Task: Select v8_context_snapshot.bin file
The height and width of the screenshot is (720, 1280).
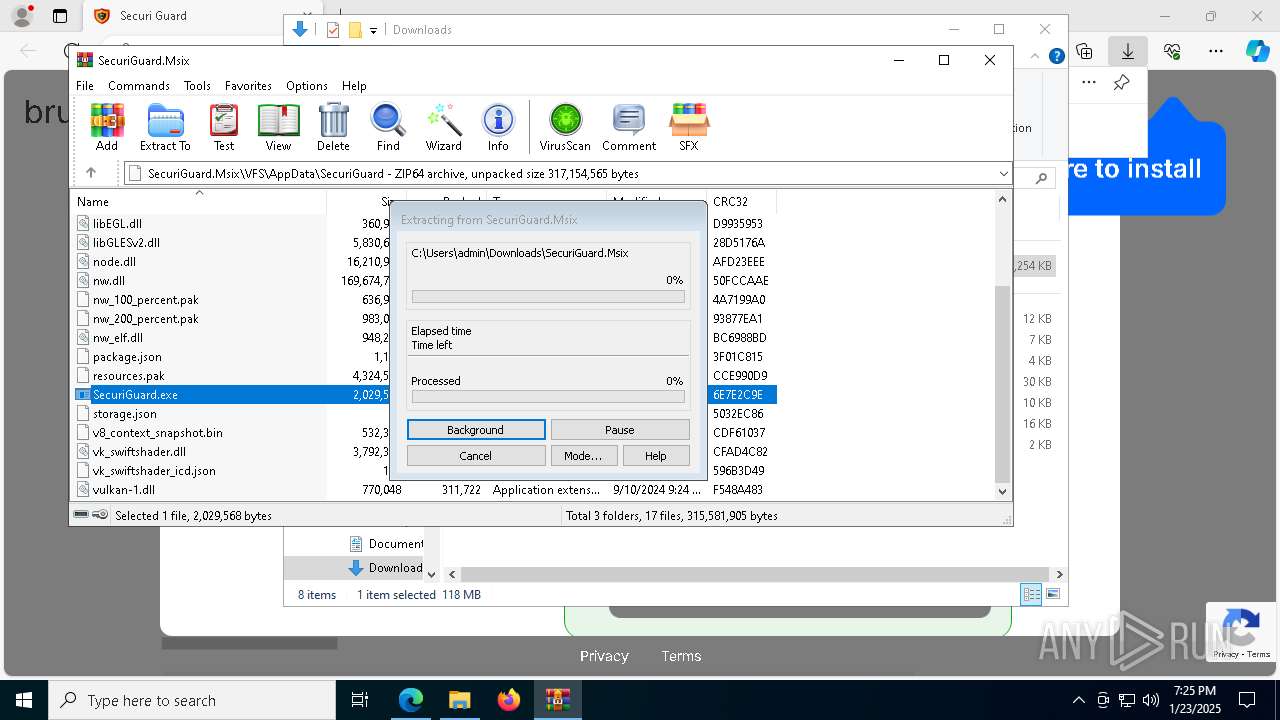Action: coord(157,433)
